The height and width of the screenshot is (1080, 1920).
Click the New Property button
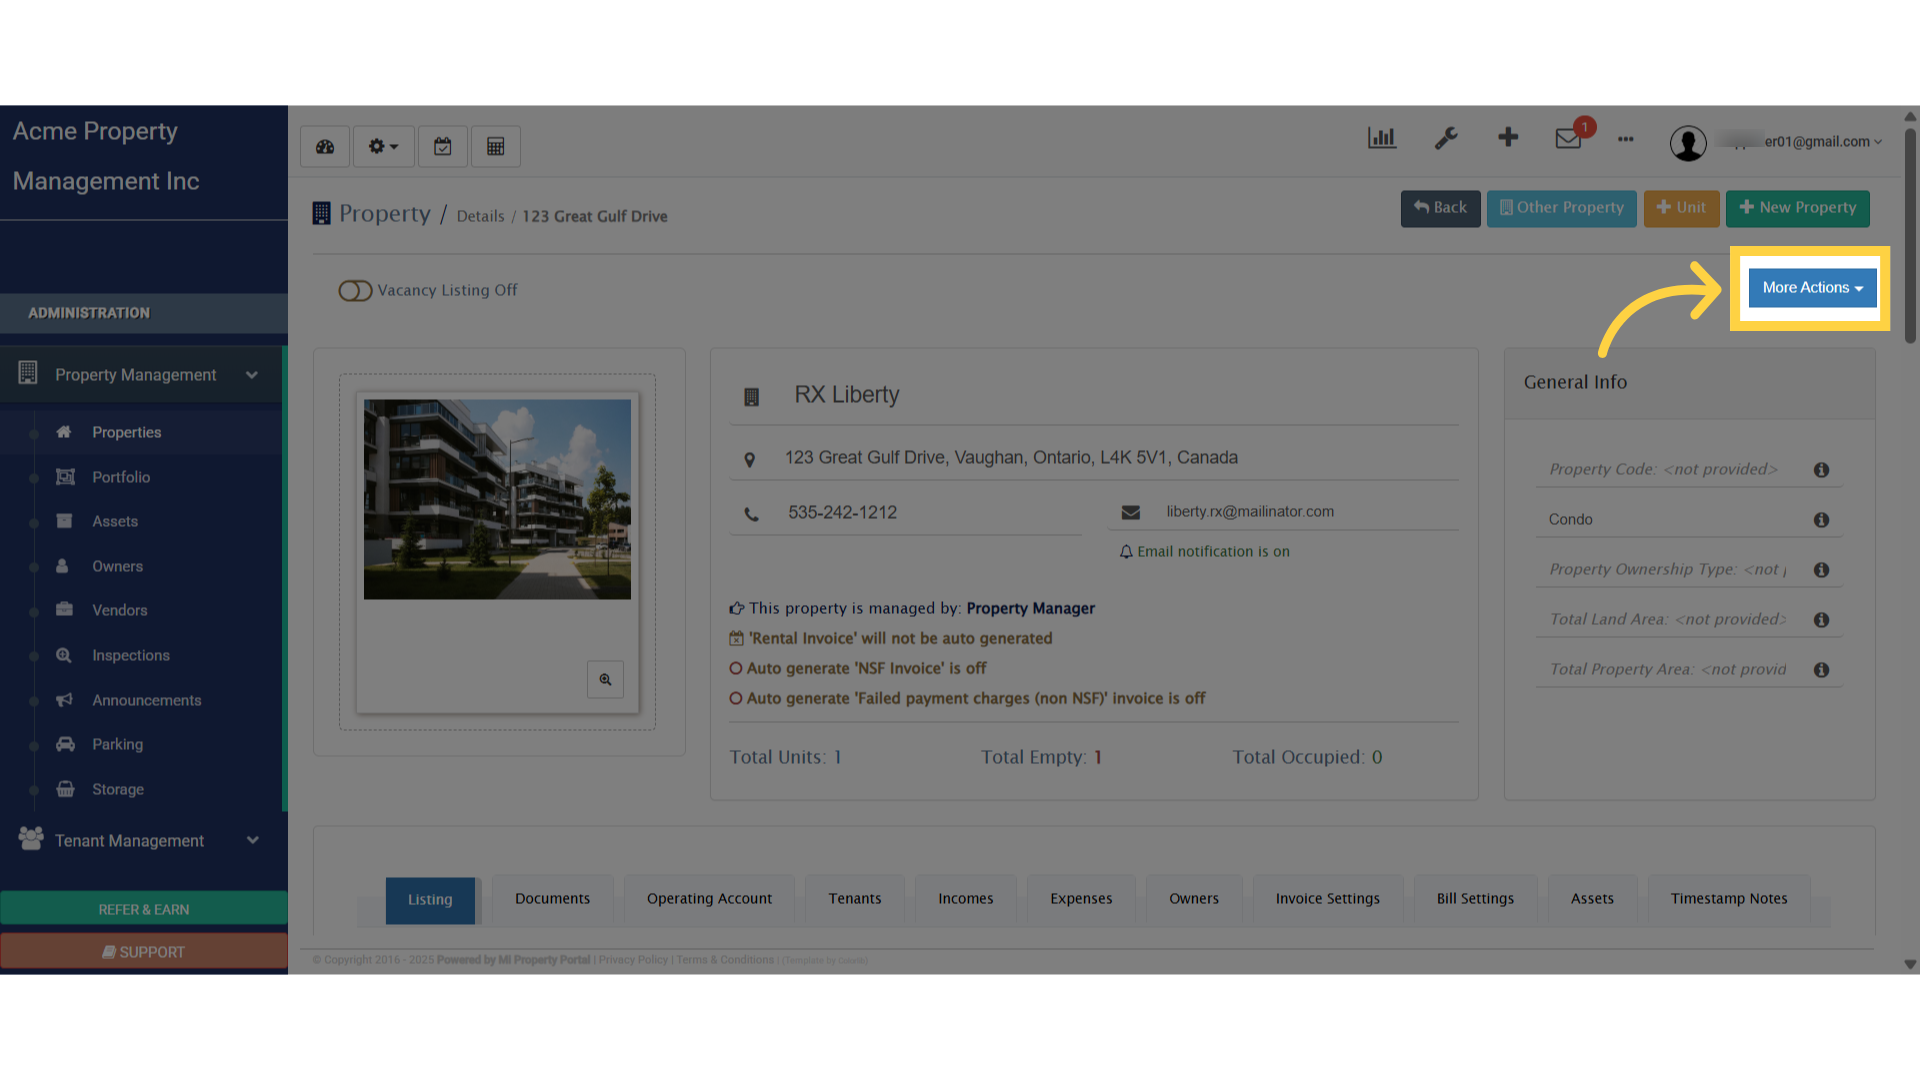pyautogui.click(x=1797, y=208)
